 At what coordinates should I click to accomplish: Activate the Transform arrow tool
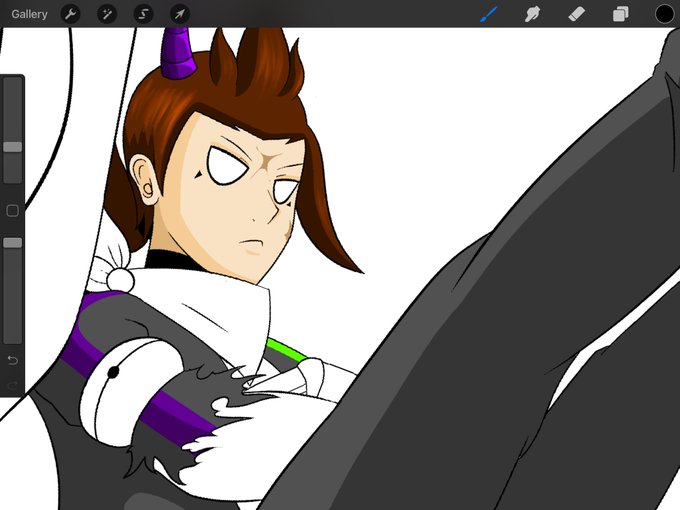point(180,14)
